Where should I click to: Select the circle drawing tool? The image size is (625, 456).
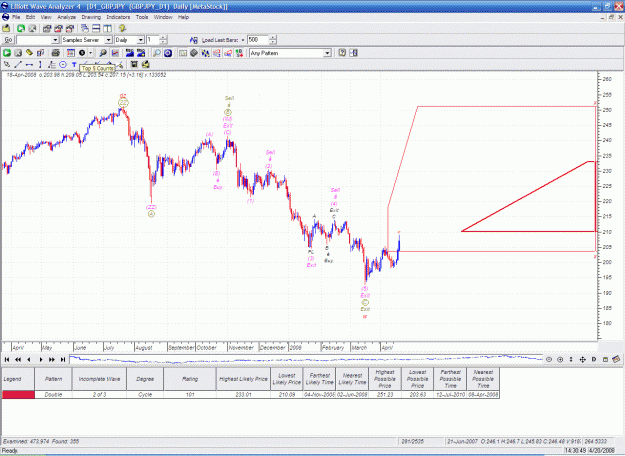tap(63, 65)
